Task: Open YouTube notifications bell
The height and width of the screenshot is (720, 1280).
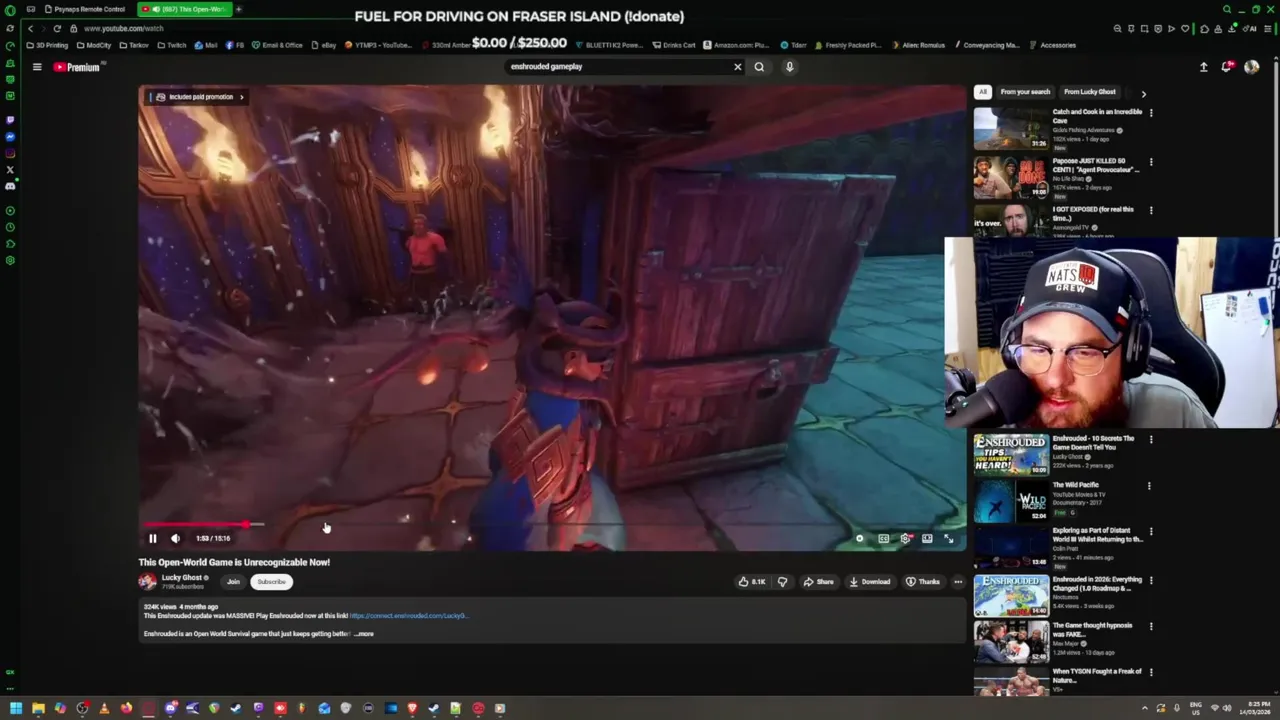Action: coord(1227,67)
